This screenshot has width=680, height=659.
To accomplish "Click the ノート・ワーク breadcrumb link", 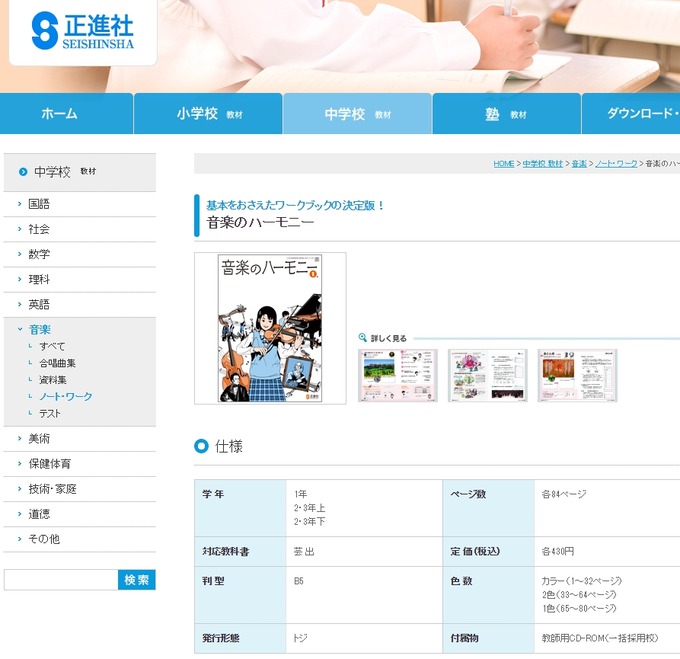I will (x=616, y=163).
